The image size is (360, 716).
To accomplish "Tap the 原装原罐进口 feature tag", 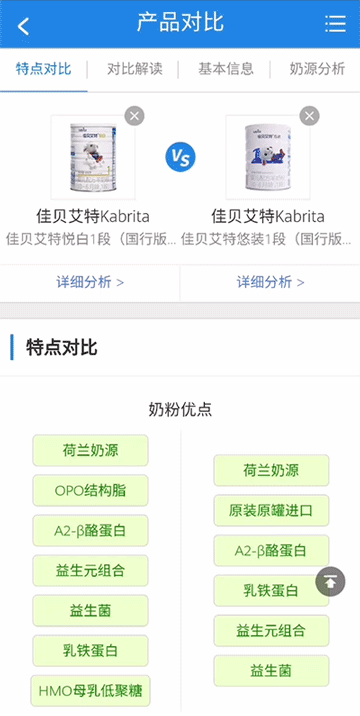I will pos(271,510).
